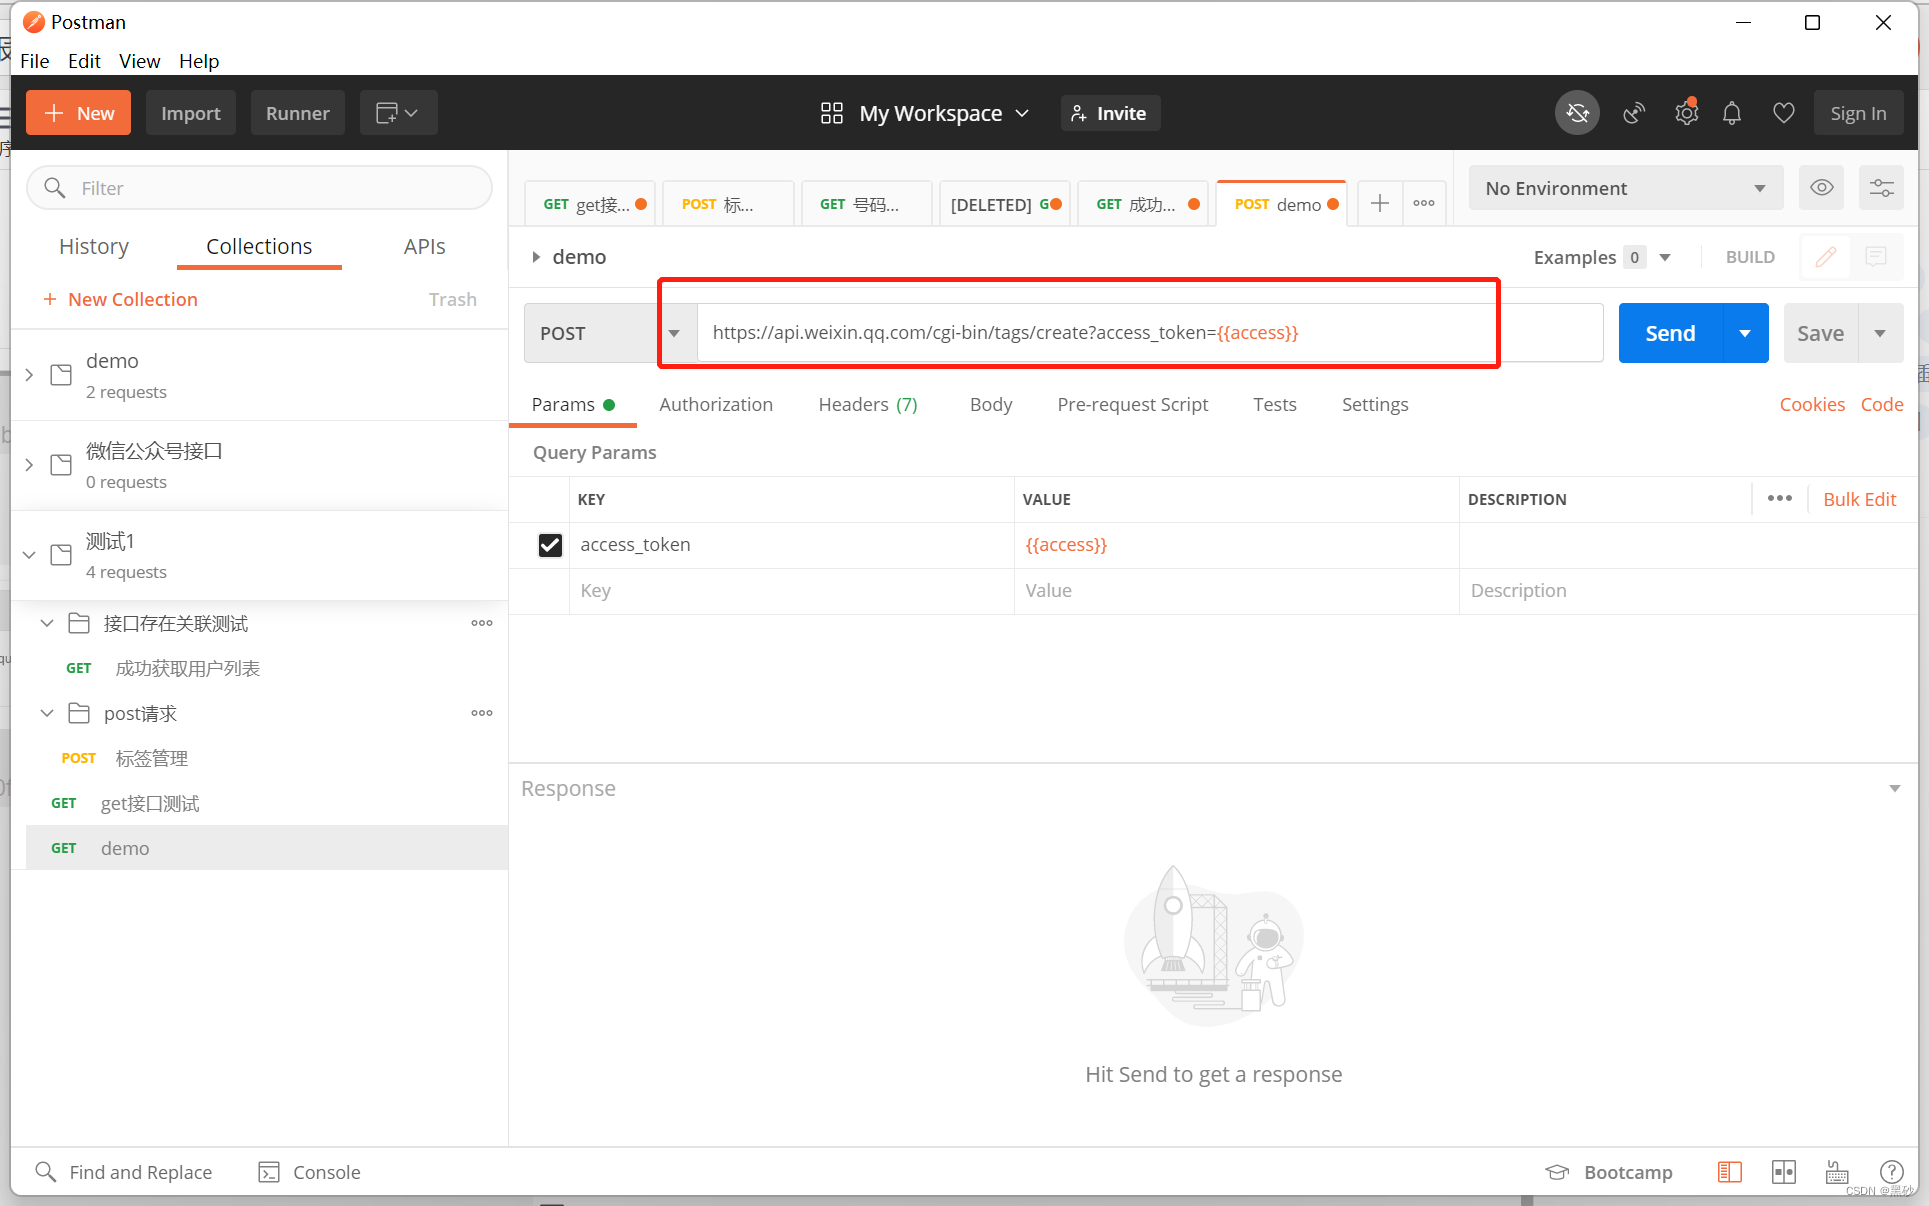
Task: Click the environment quick look eye icon
Action: coord(1821,188)
